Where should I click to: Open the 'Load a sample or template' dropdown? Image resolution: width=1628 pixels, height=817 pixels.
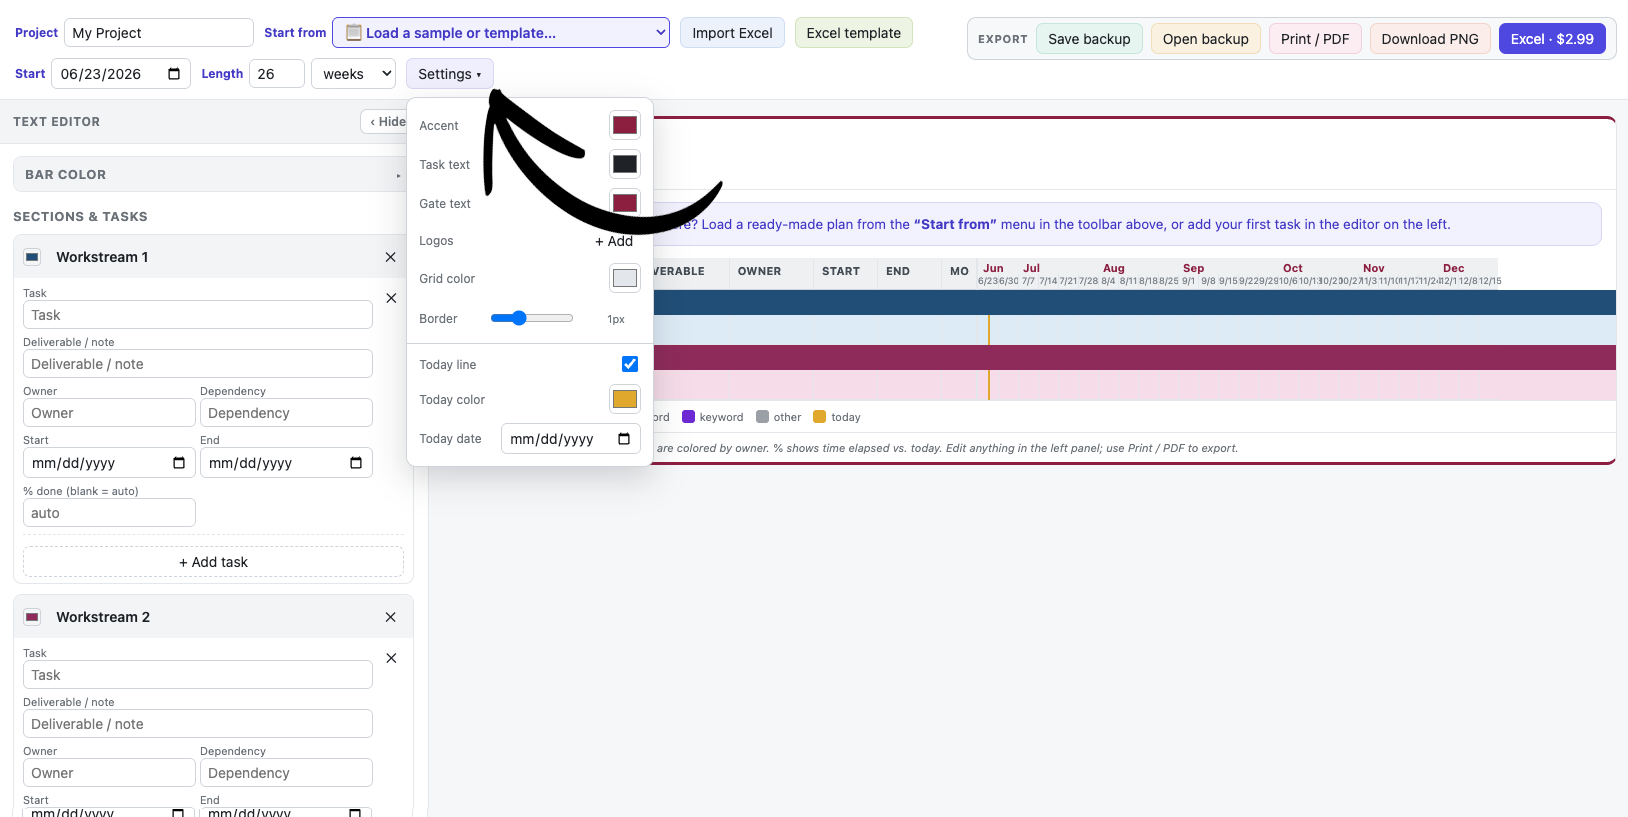click(501, 33)
